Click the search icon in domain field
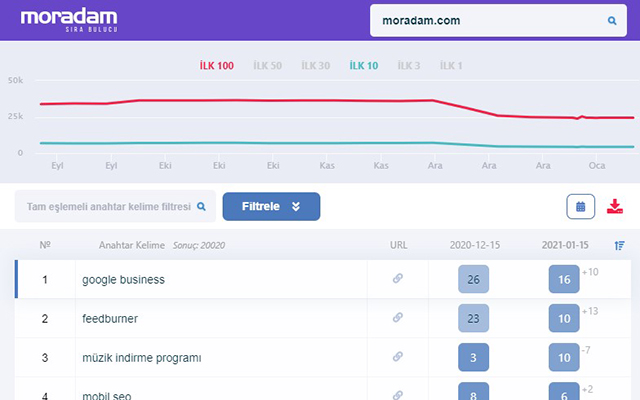This screenshot has width=640, height=400. point(612,20)
